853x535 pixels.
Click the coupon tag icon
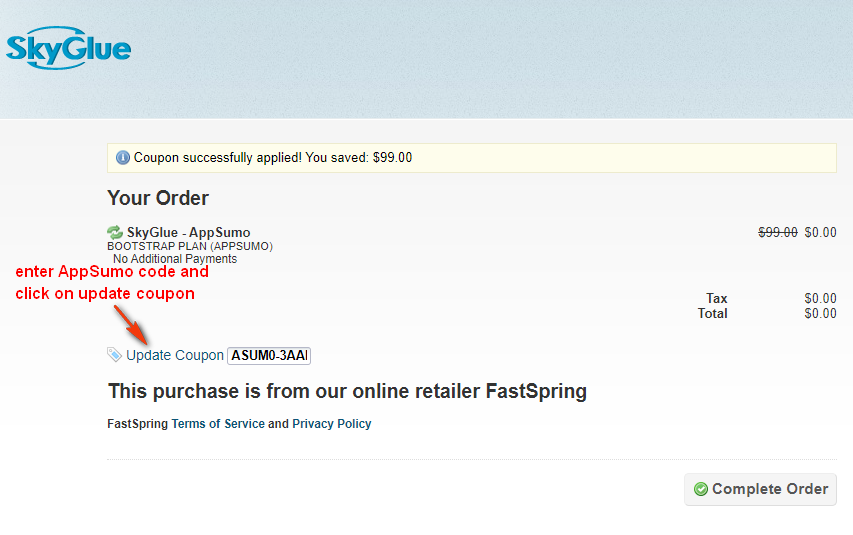(114, 355)
